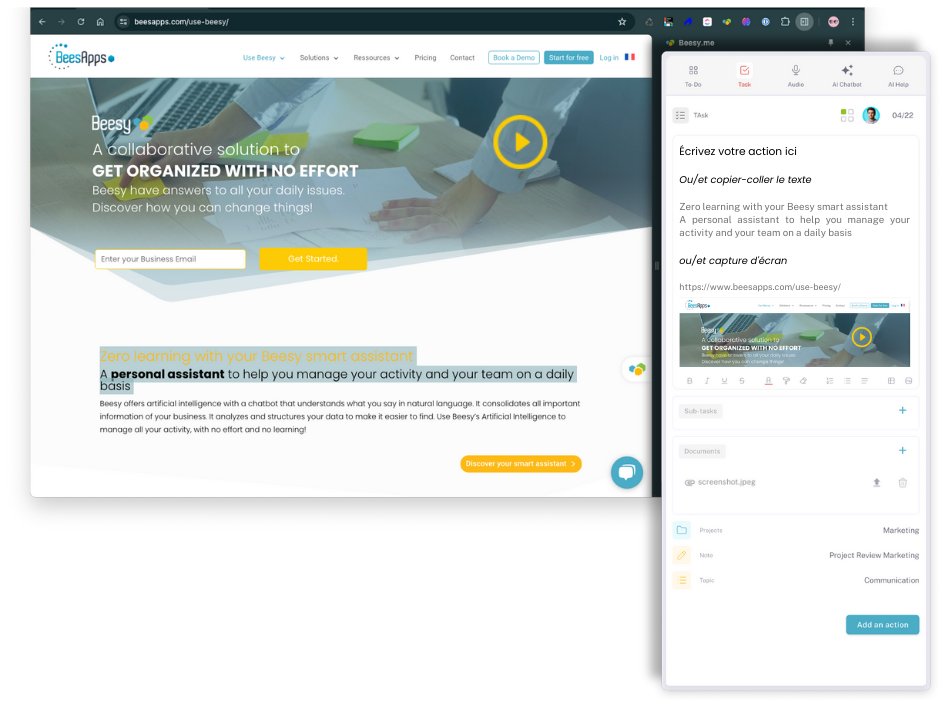Click the eraser clear-formatting icon
Viewport: 943px width, 723px height.
[x=803, y=381]
